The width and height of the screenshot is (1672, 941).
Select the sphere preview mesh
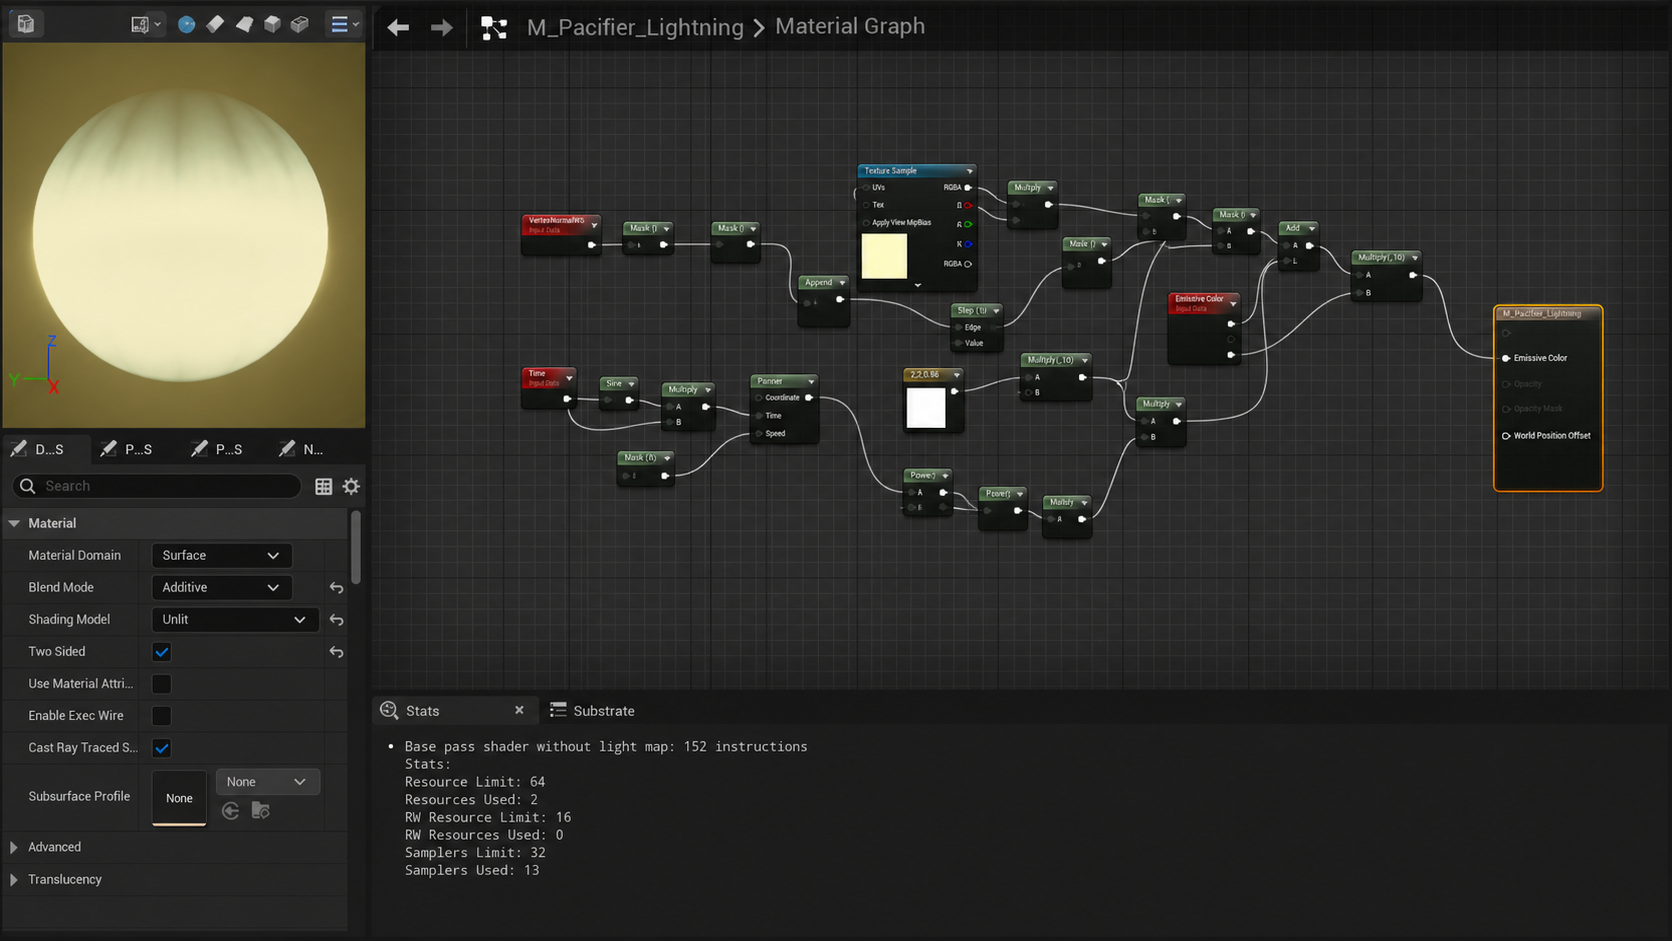pyautogui.click(x=186, y=24)
